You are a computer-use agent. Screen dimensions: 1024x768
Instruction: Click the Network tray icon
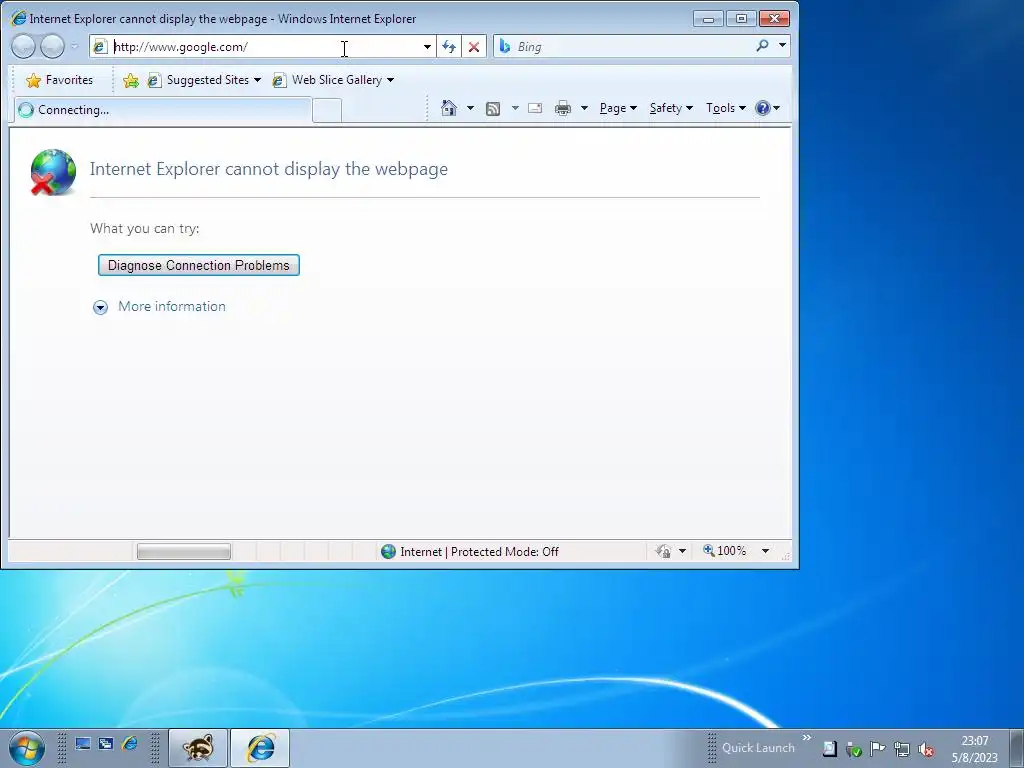coord(902,749)
